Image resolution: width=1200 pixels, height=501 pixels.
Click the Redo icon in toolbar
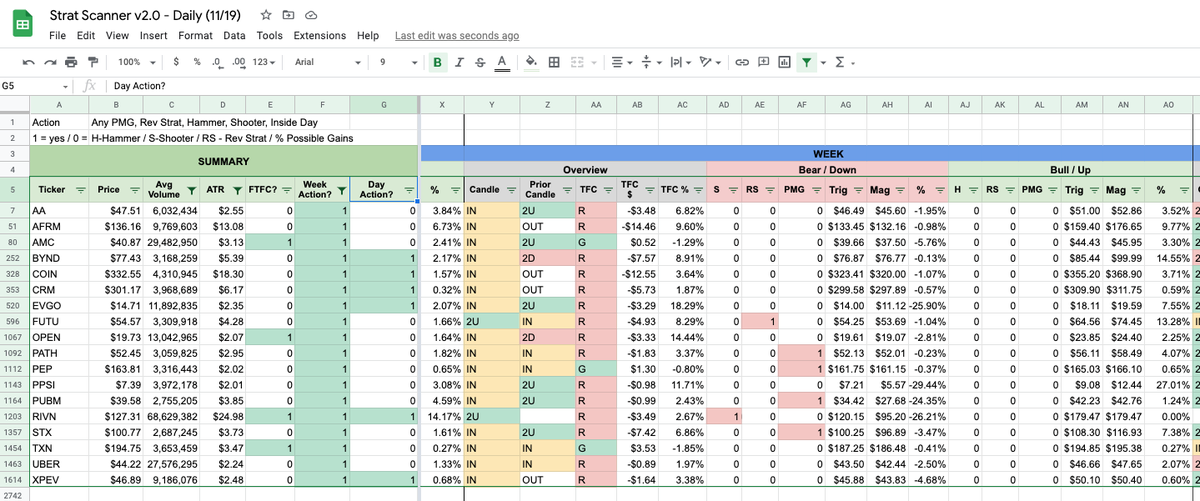[x=49, y=62]
